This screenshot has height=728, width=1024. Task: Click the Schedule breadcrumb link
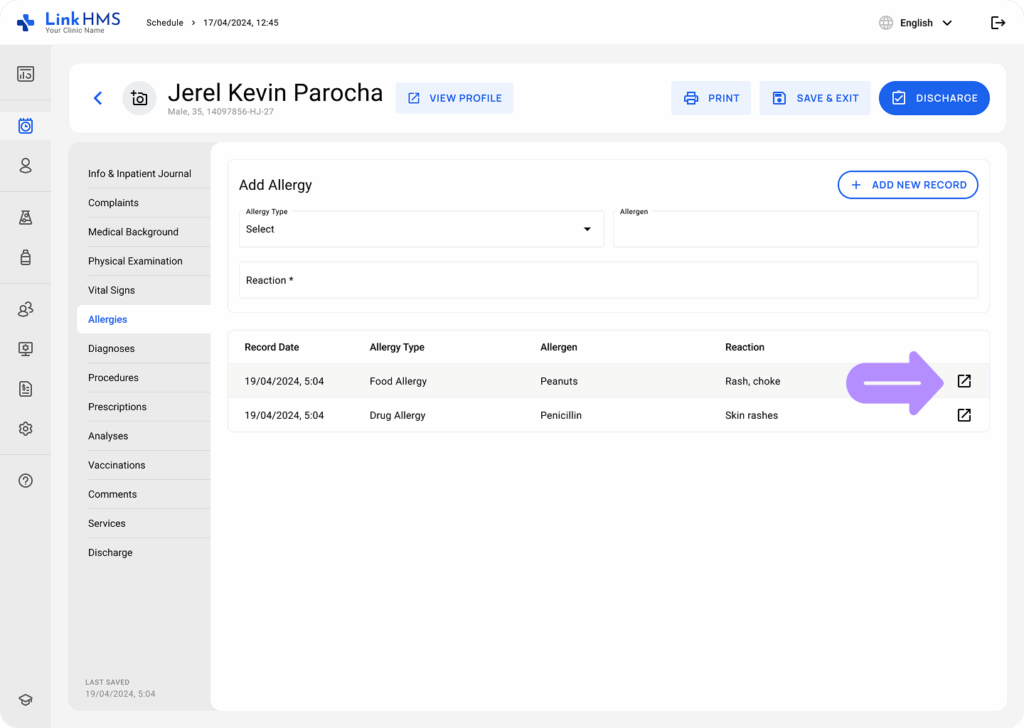pyautogui.click(x=165, y=23)
